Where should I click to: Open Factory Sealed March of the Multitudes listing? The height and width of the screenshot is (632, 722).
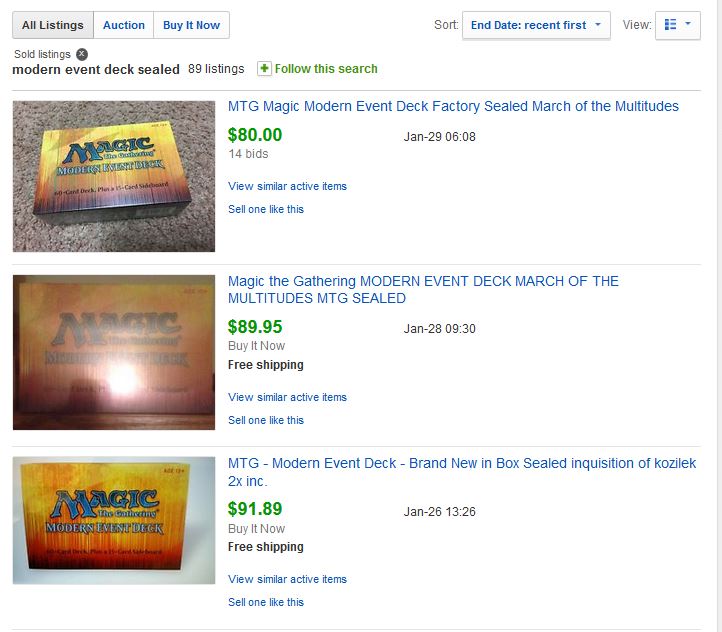pos(453,106)
